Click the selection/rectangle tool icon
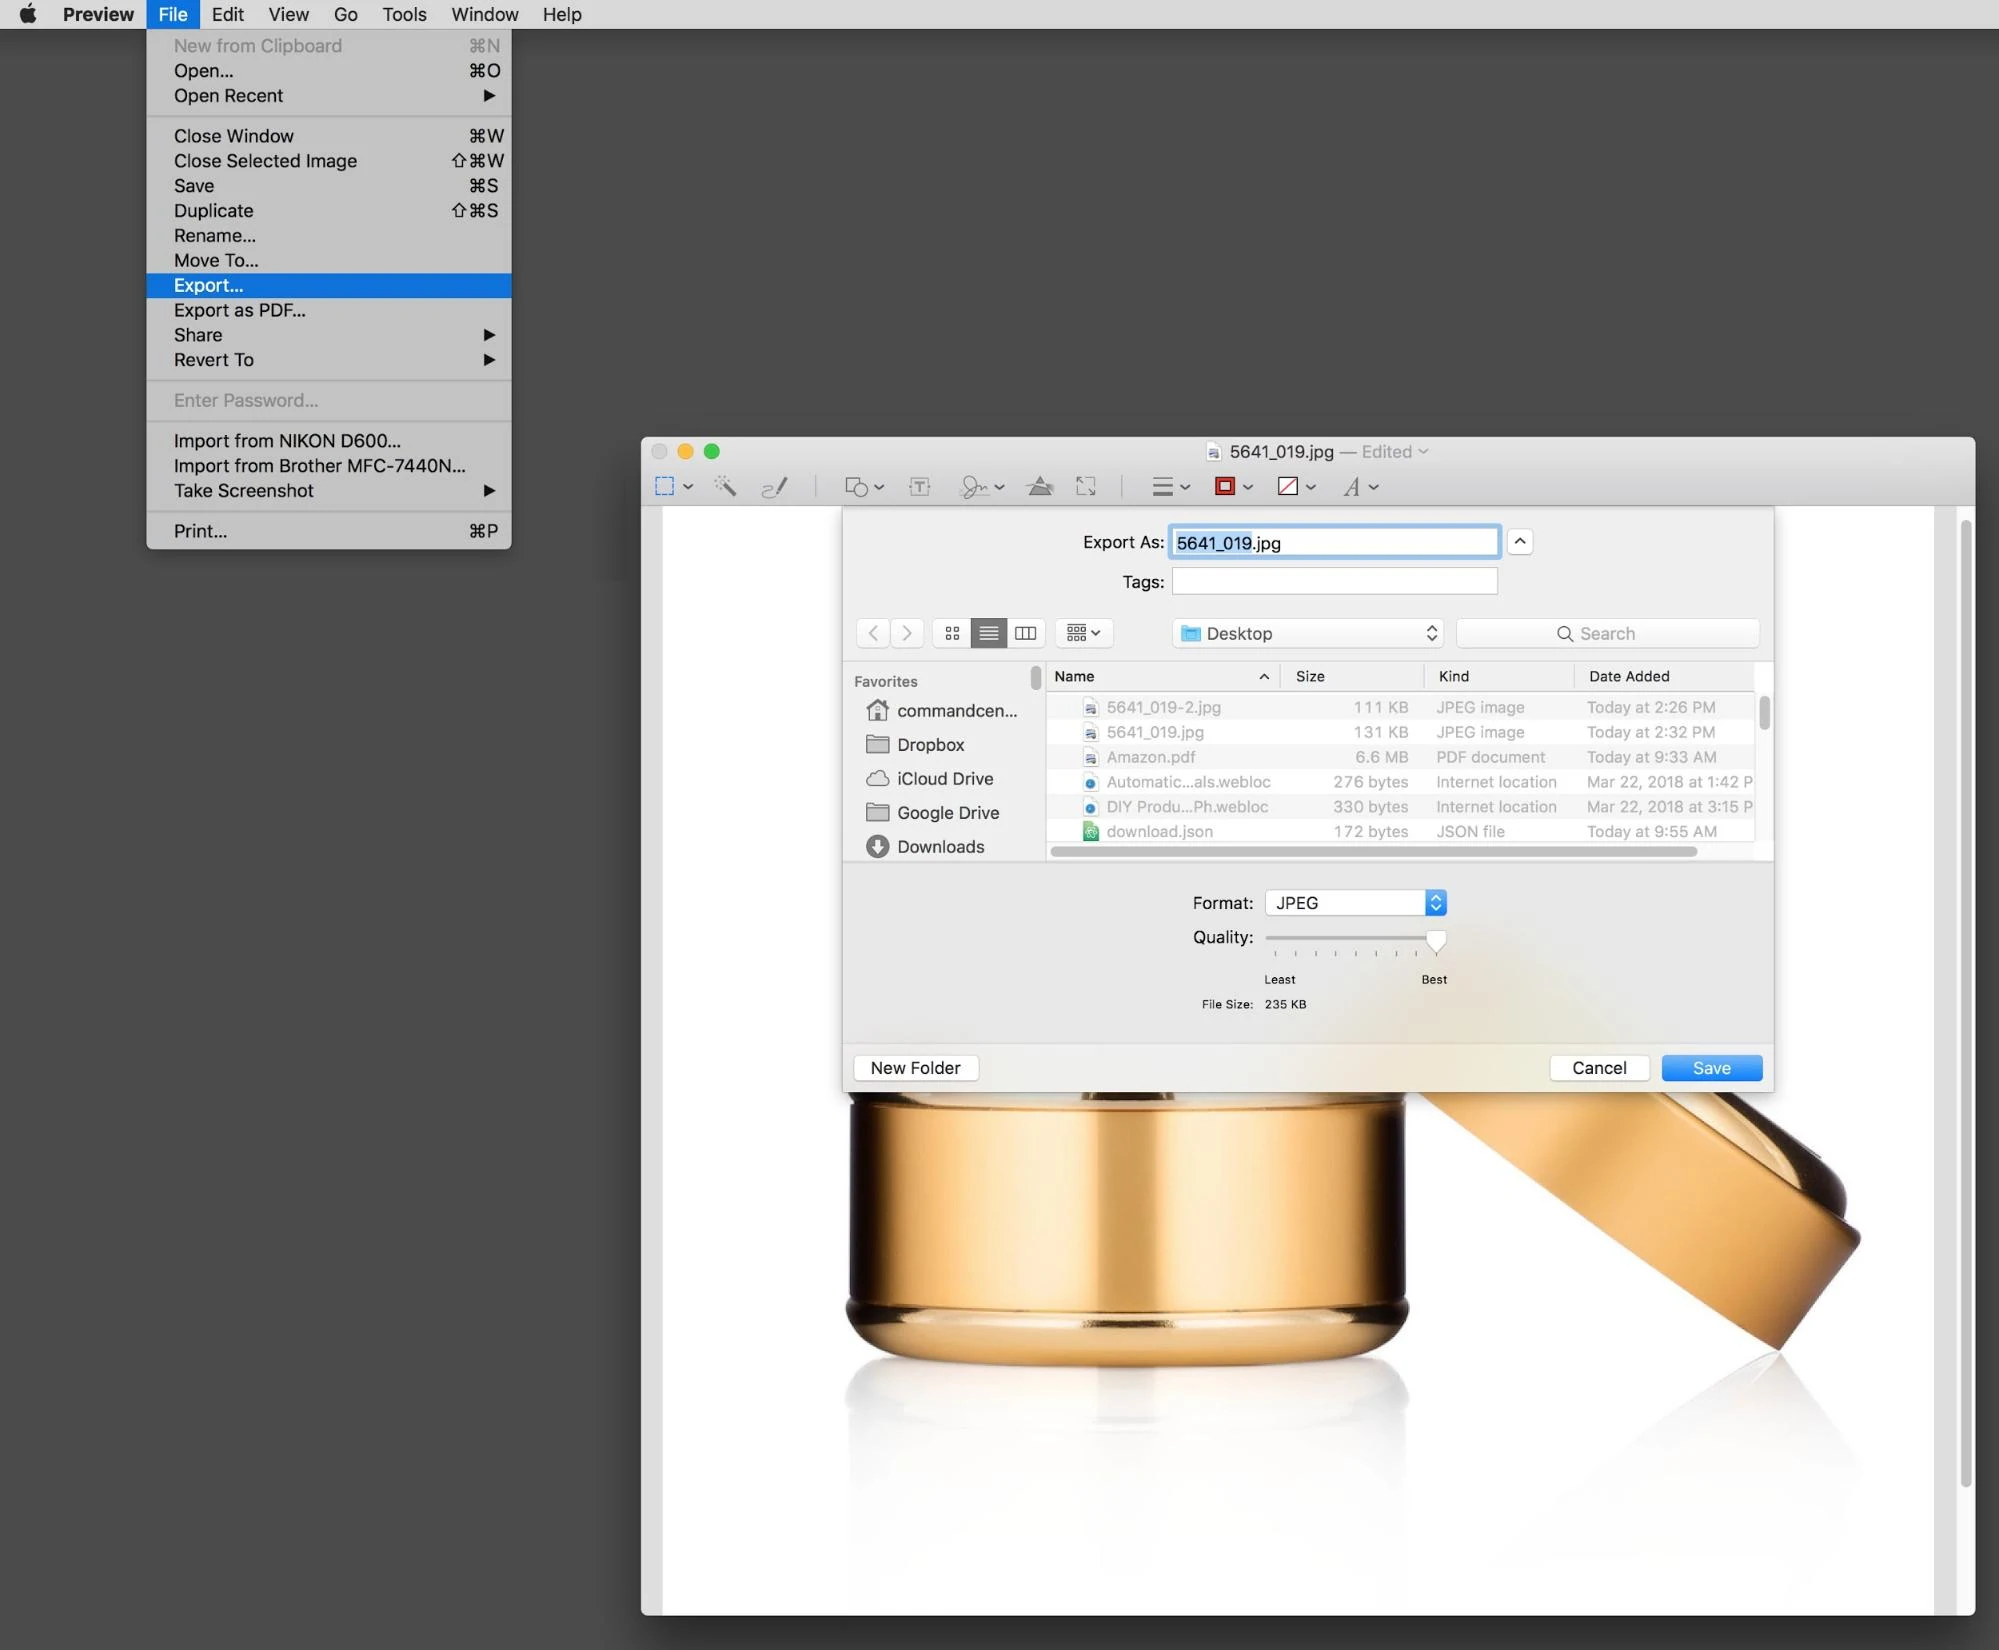Image resolution: width=1999 pixels, height=1650 pixels. point(664,485)
